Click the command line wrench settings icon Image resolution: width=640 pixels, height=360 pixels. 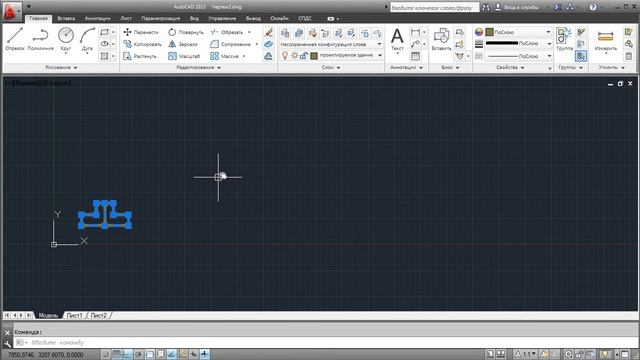pyautogui.click(x=7, y=344)
